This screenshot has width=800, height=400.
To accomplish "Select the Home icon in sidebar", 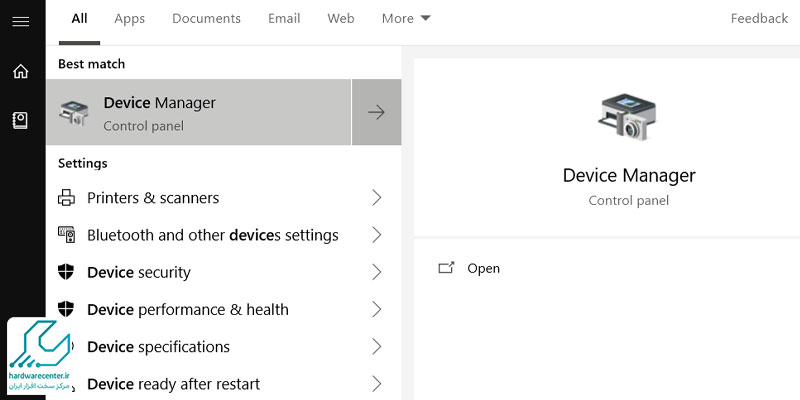I will pyautogui.click(x=20, y=72).
